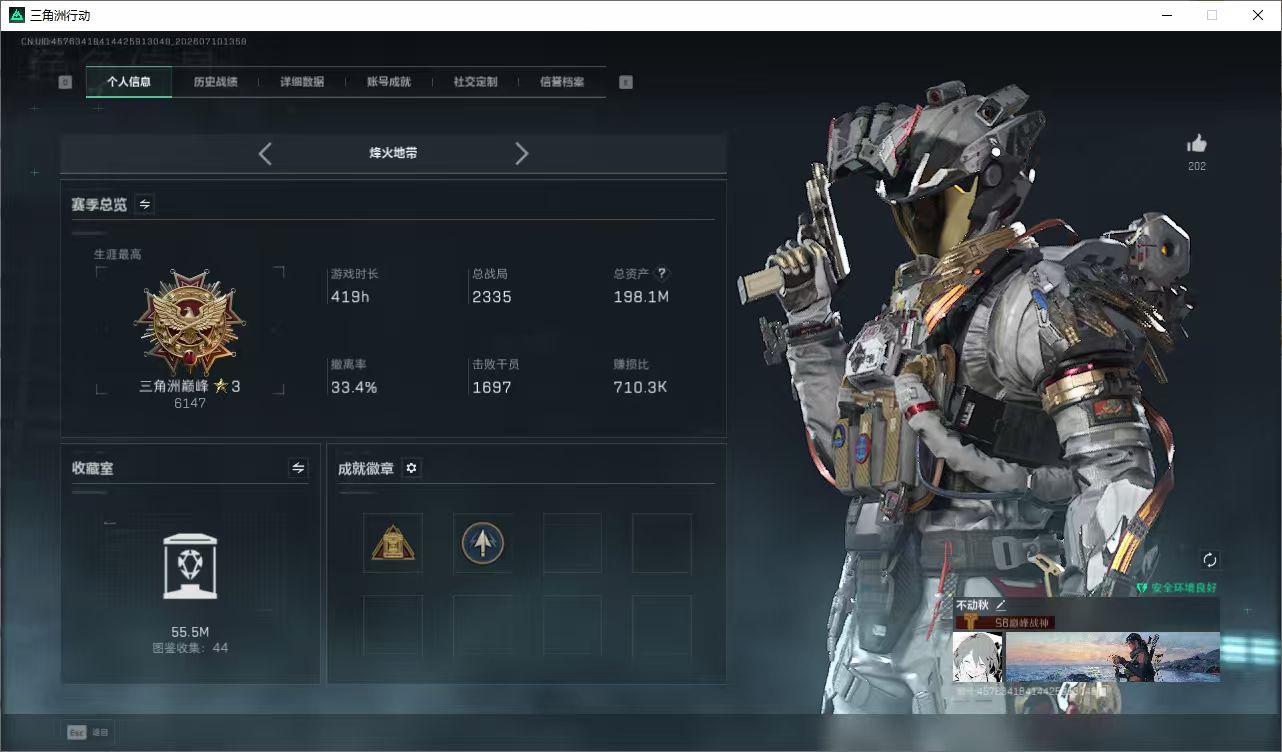Click the help icon beside 总资产
The width and height of the screenshot is (1282, 752).
[x=661, y=273]
